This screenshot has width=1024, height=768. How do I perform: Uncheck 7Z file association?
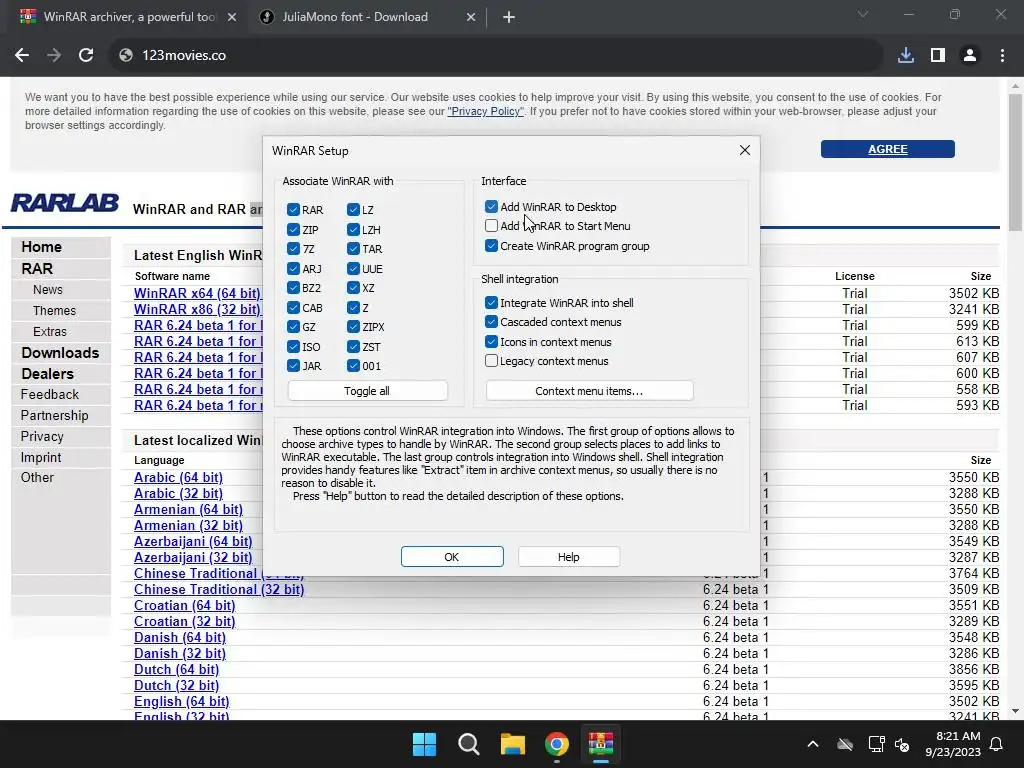(293, 249)
